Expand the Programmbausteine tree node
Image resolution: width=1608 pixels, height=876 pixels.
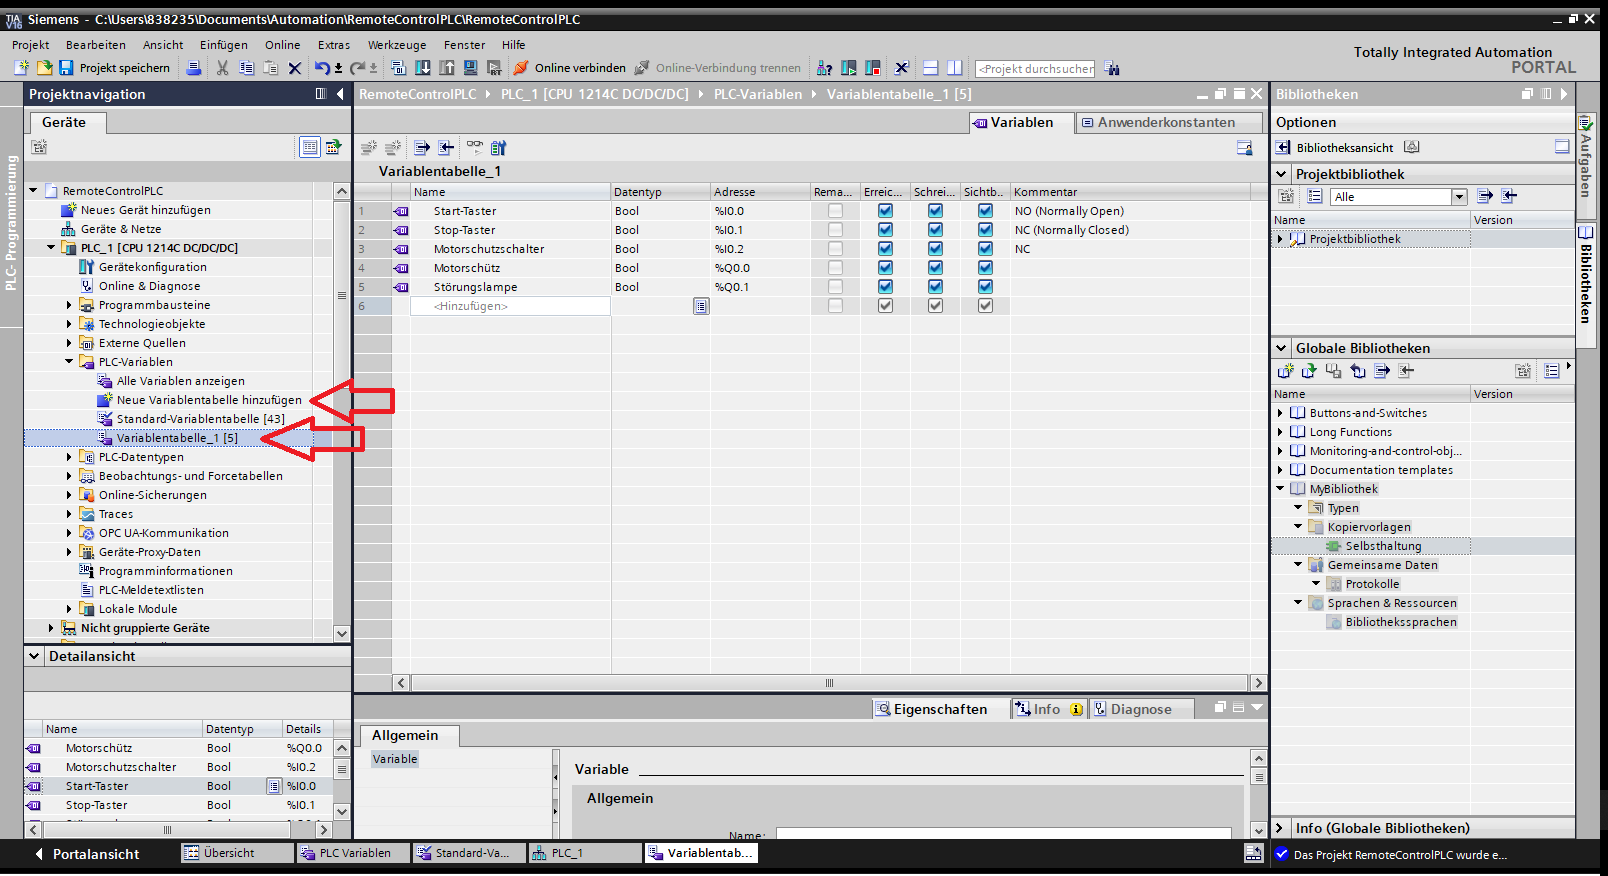(x=69, y=305)
